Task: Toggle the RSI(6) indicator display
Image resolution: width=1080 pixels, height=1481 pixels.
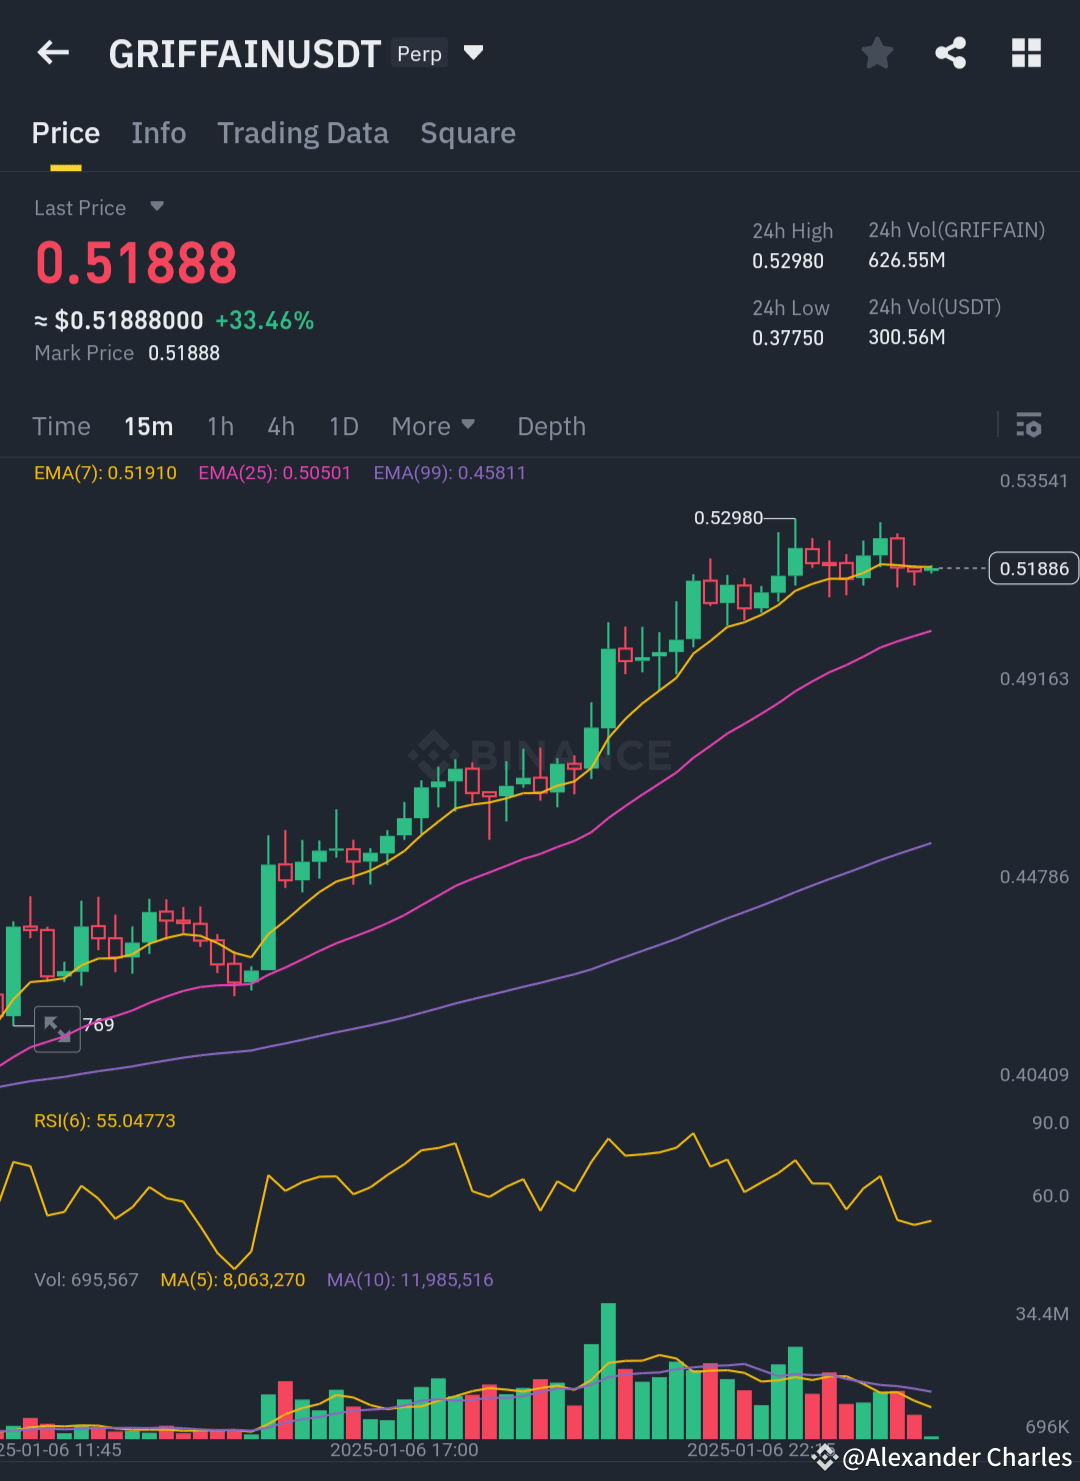Action: click(x=103, y=1121)
